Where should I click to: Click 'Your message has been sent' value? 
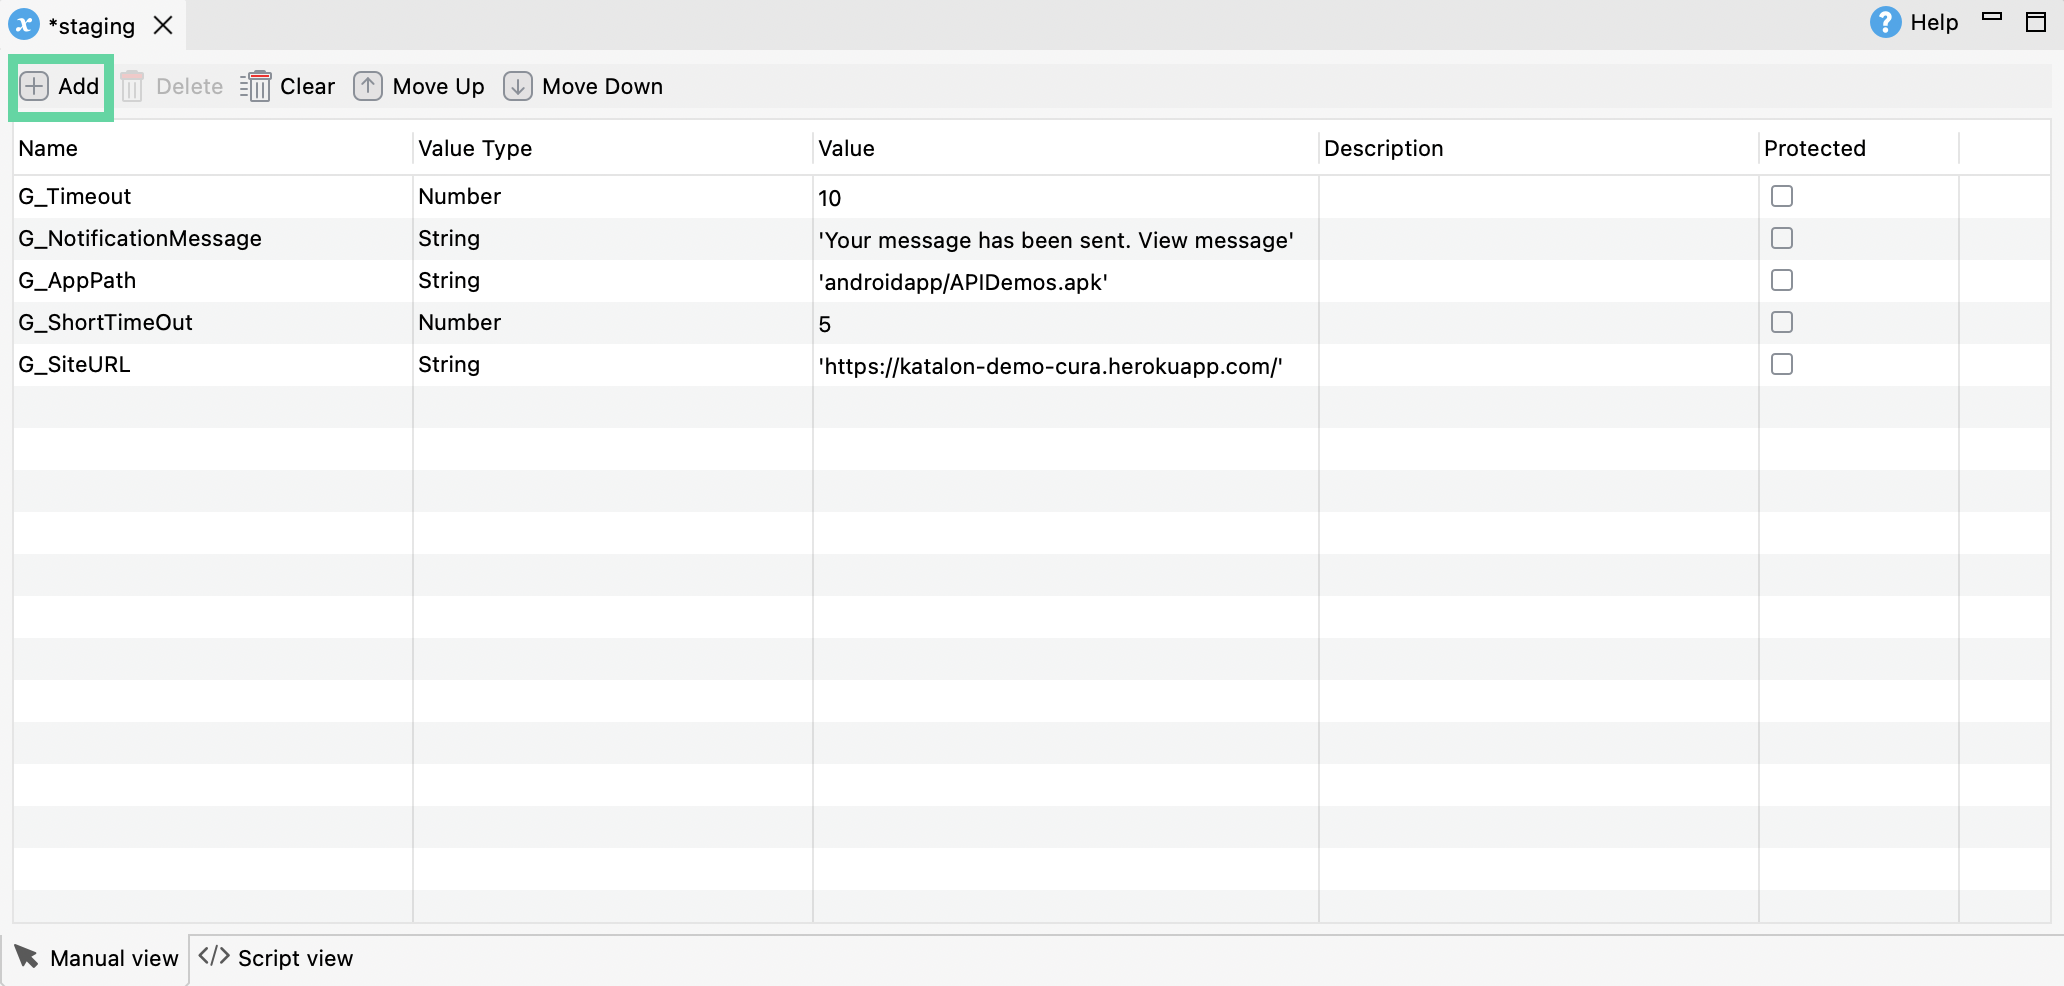click(1066, 240)
